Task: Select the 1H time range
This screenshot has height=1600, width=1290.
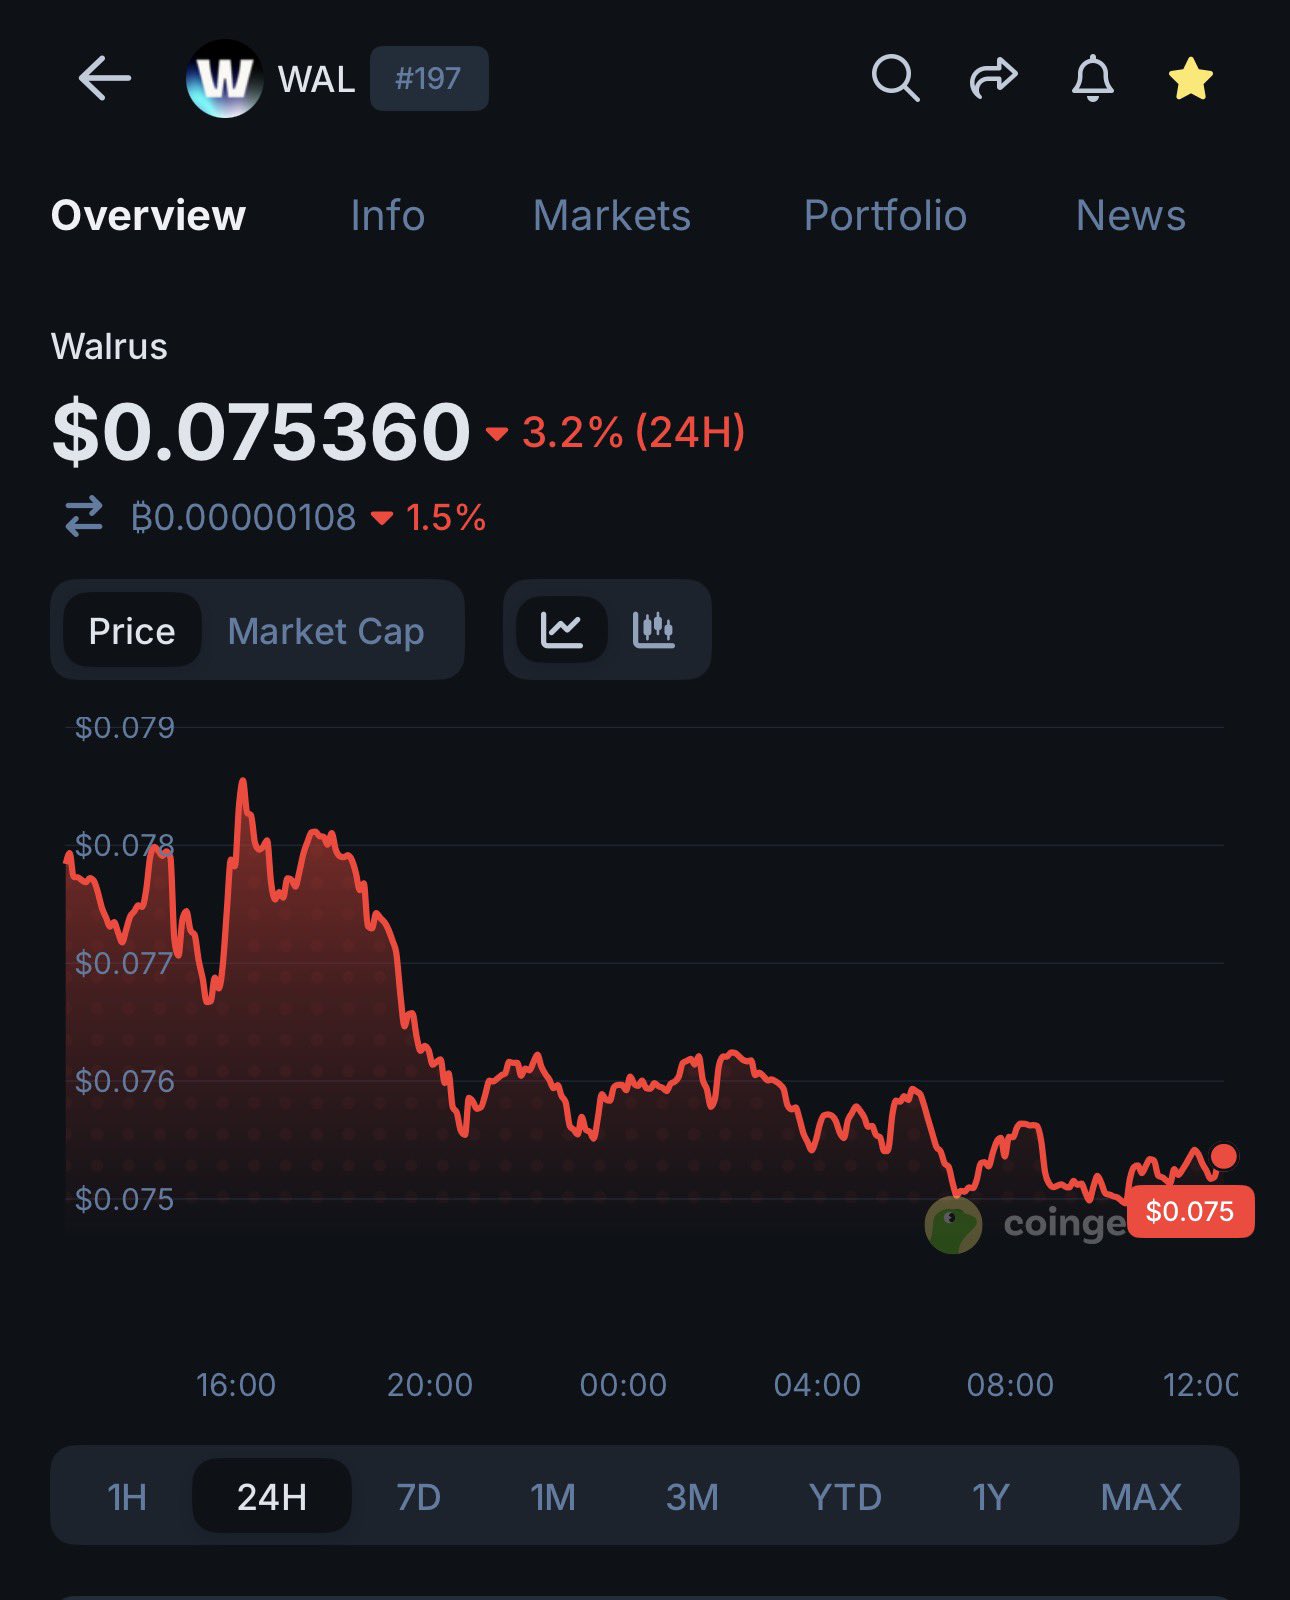Action: tap(127, 1497)
